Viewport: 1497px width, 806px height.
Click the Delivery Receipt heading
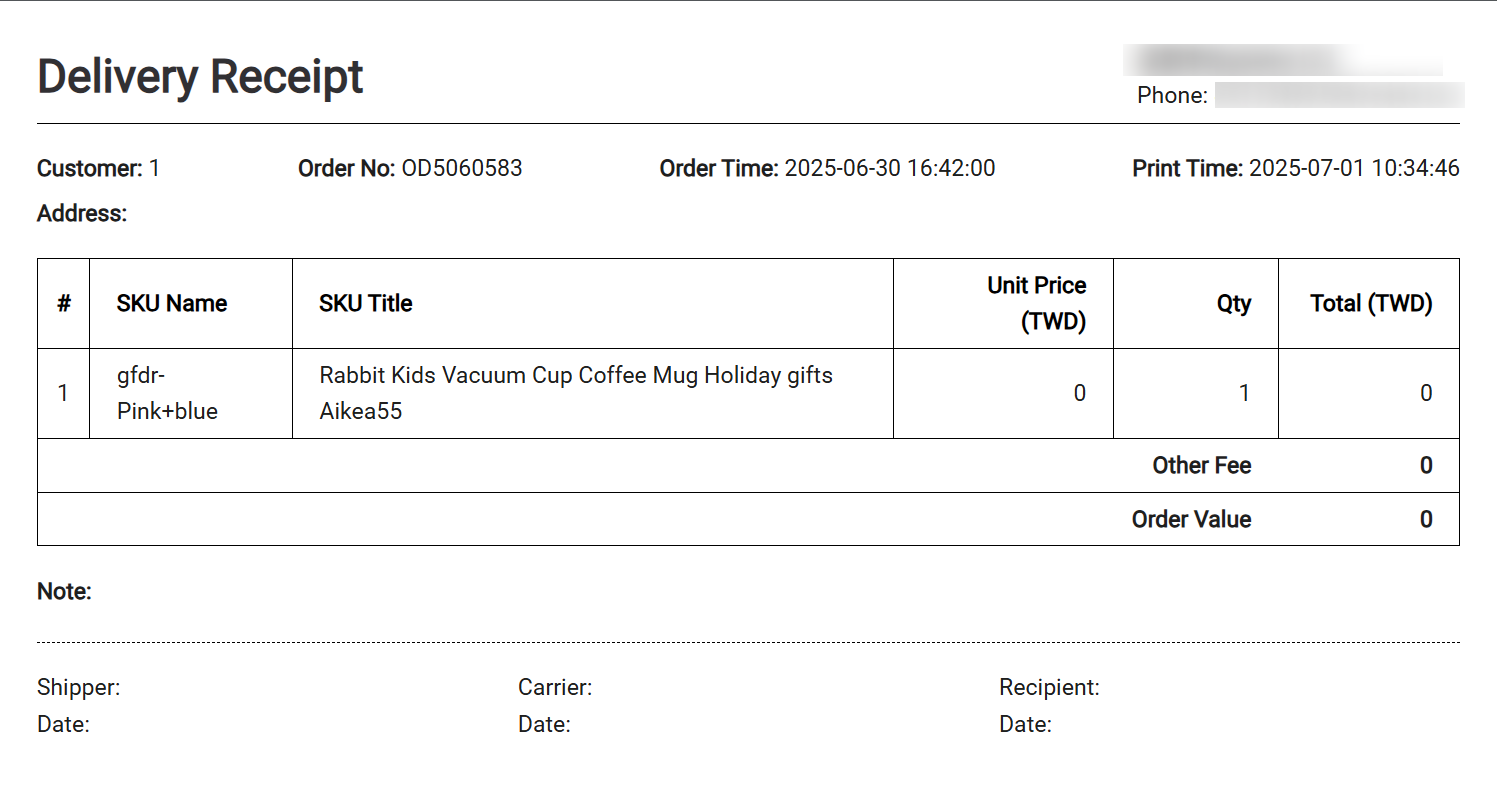[x=200, y=77]
